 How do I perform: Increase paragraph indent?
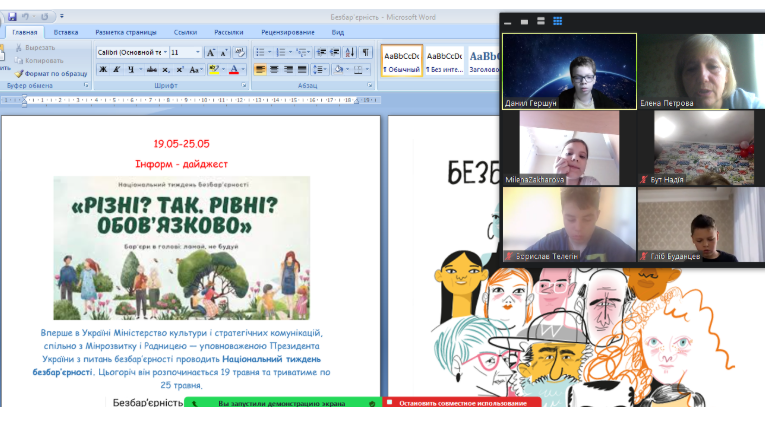334,52
